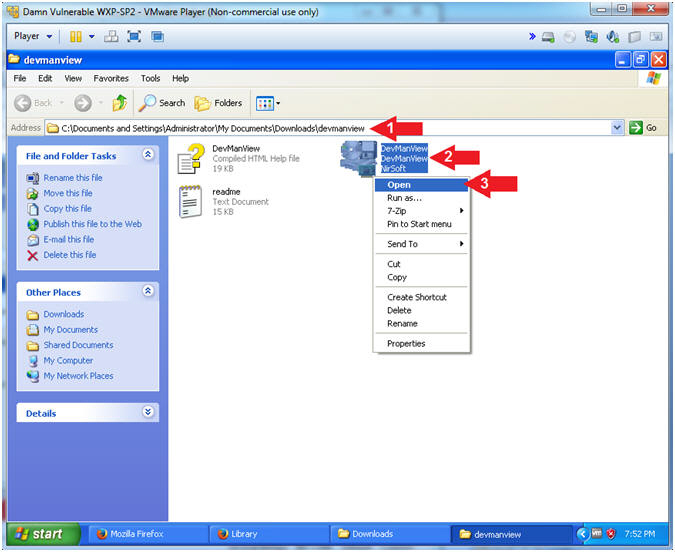Open the View menu
The width and height of the screenshot is (675, 552).
coord(73,78)
